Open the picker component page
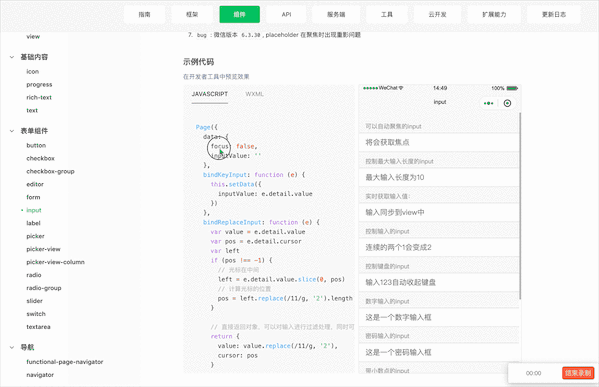The image size is (599, 387). (x=36, y=236)
